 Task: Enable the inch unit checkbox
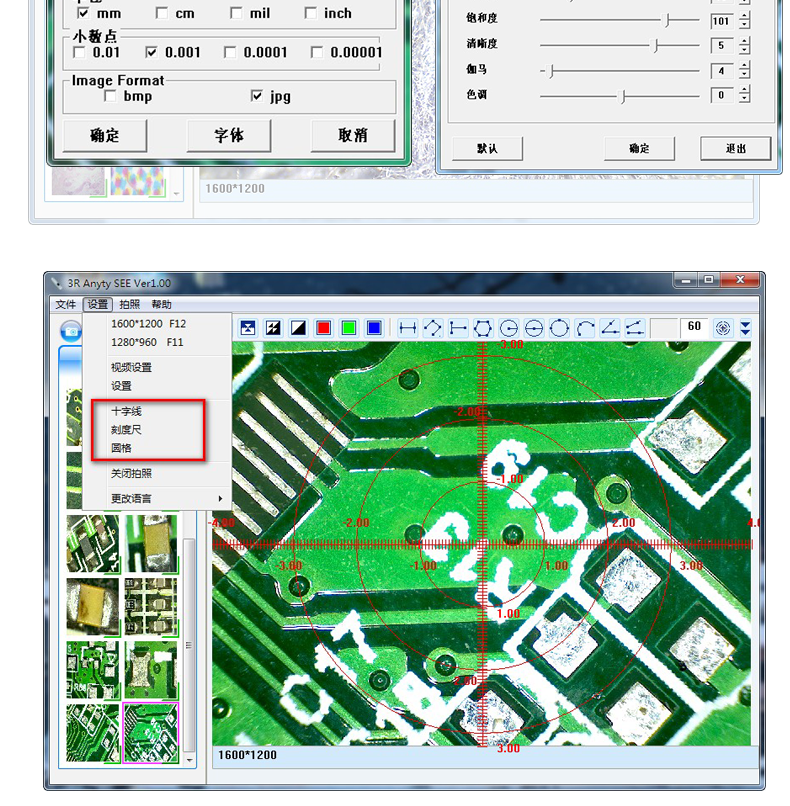pyautogui.click(x=310, y=13)
